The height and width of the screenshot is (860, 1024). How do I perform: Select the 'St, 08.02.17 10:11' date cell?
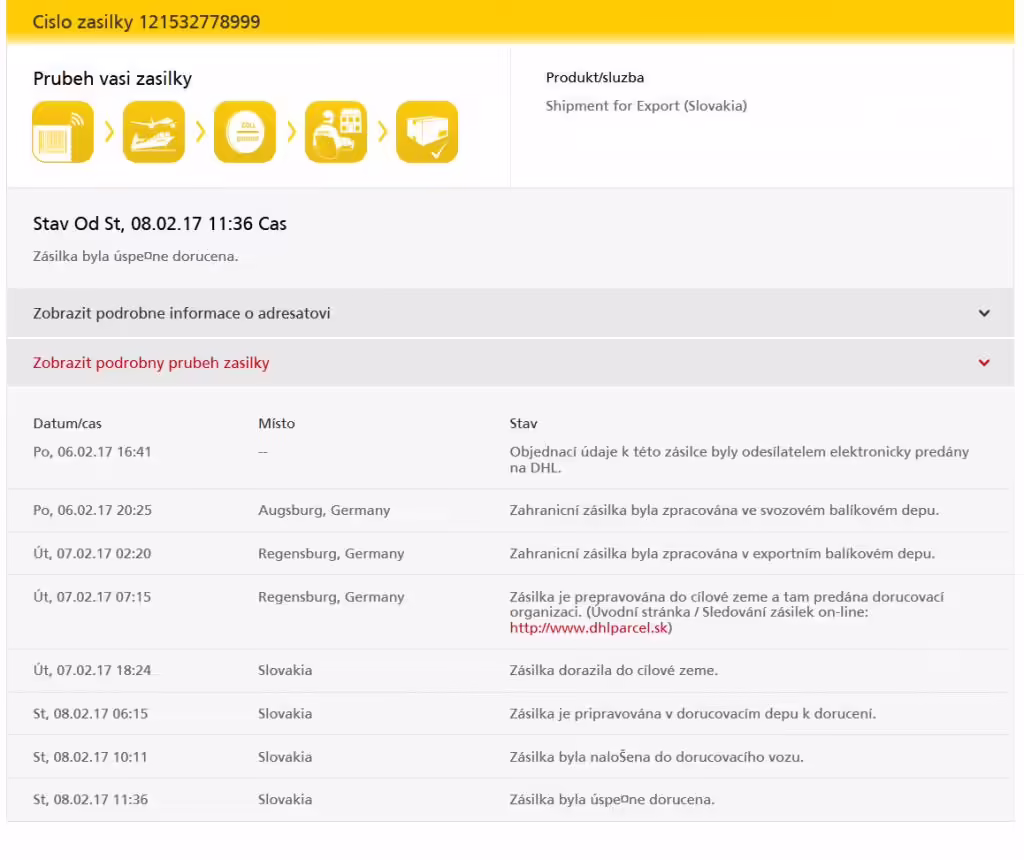(90, 757)
